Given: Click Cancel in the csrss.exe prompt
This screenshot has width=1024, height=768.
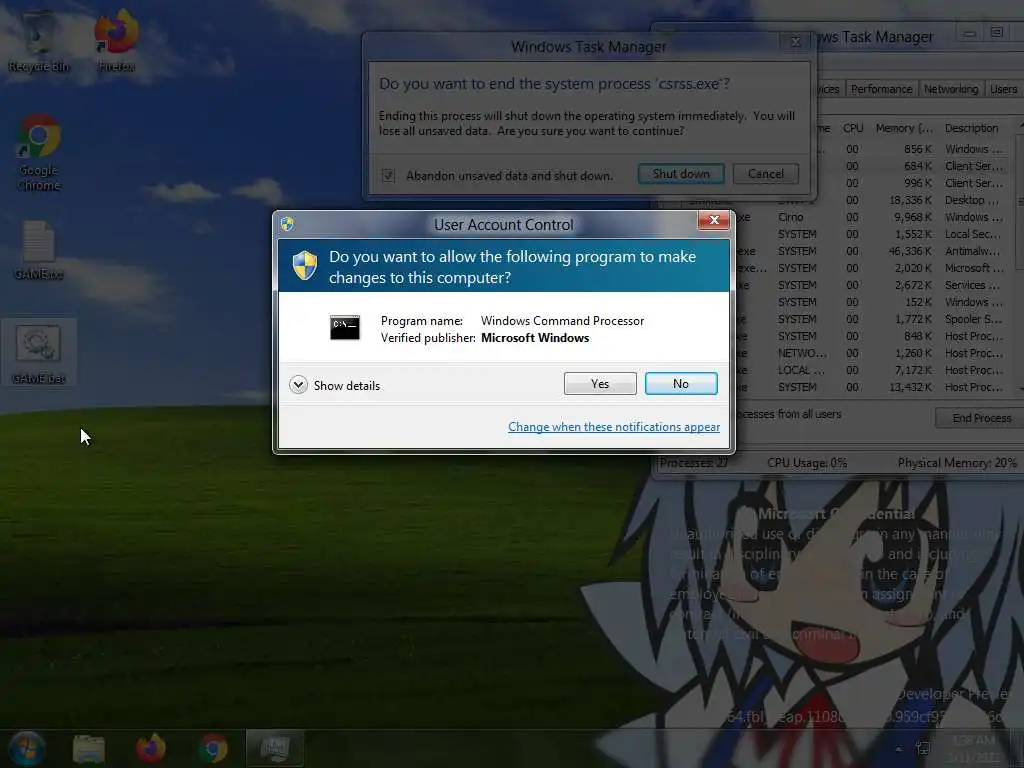Looking at the screenshot, I should coord(765,174).
